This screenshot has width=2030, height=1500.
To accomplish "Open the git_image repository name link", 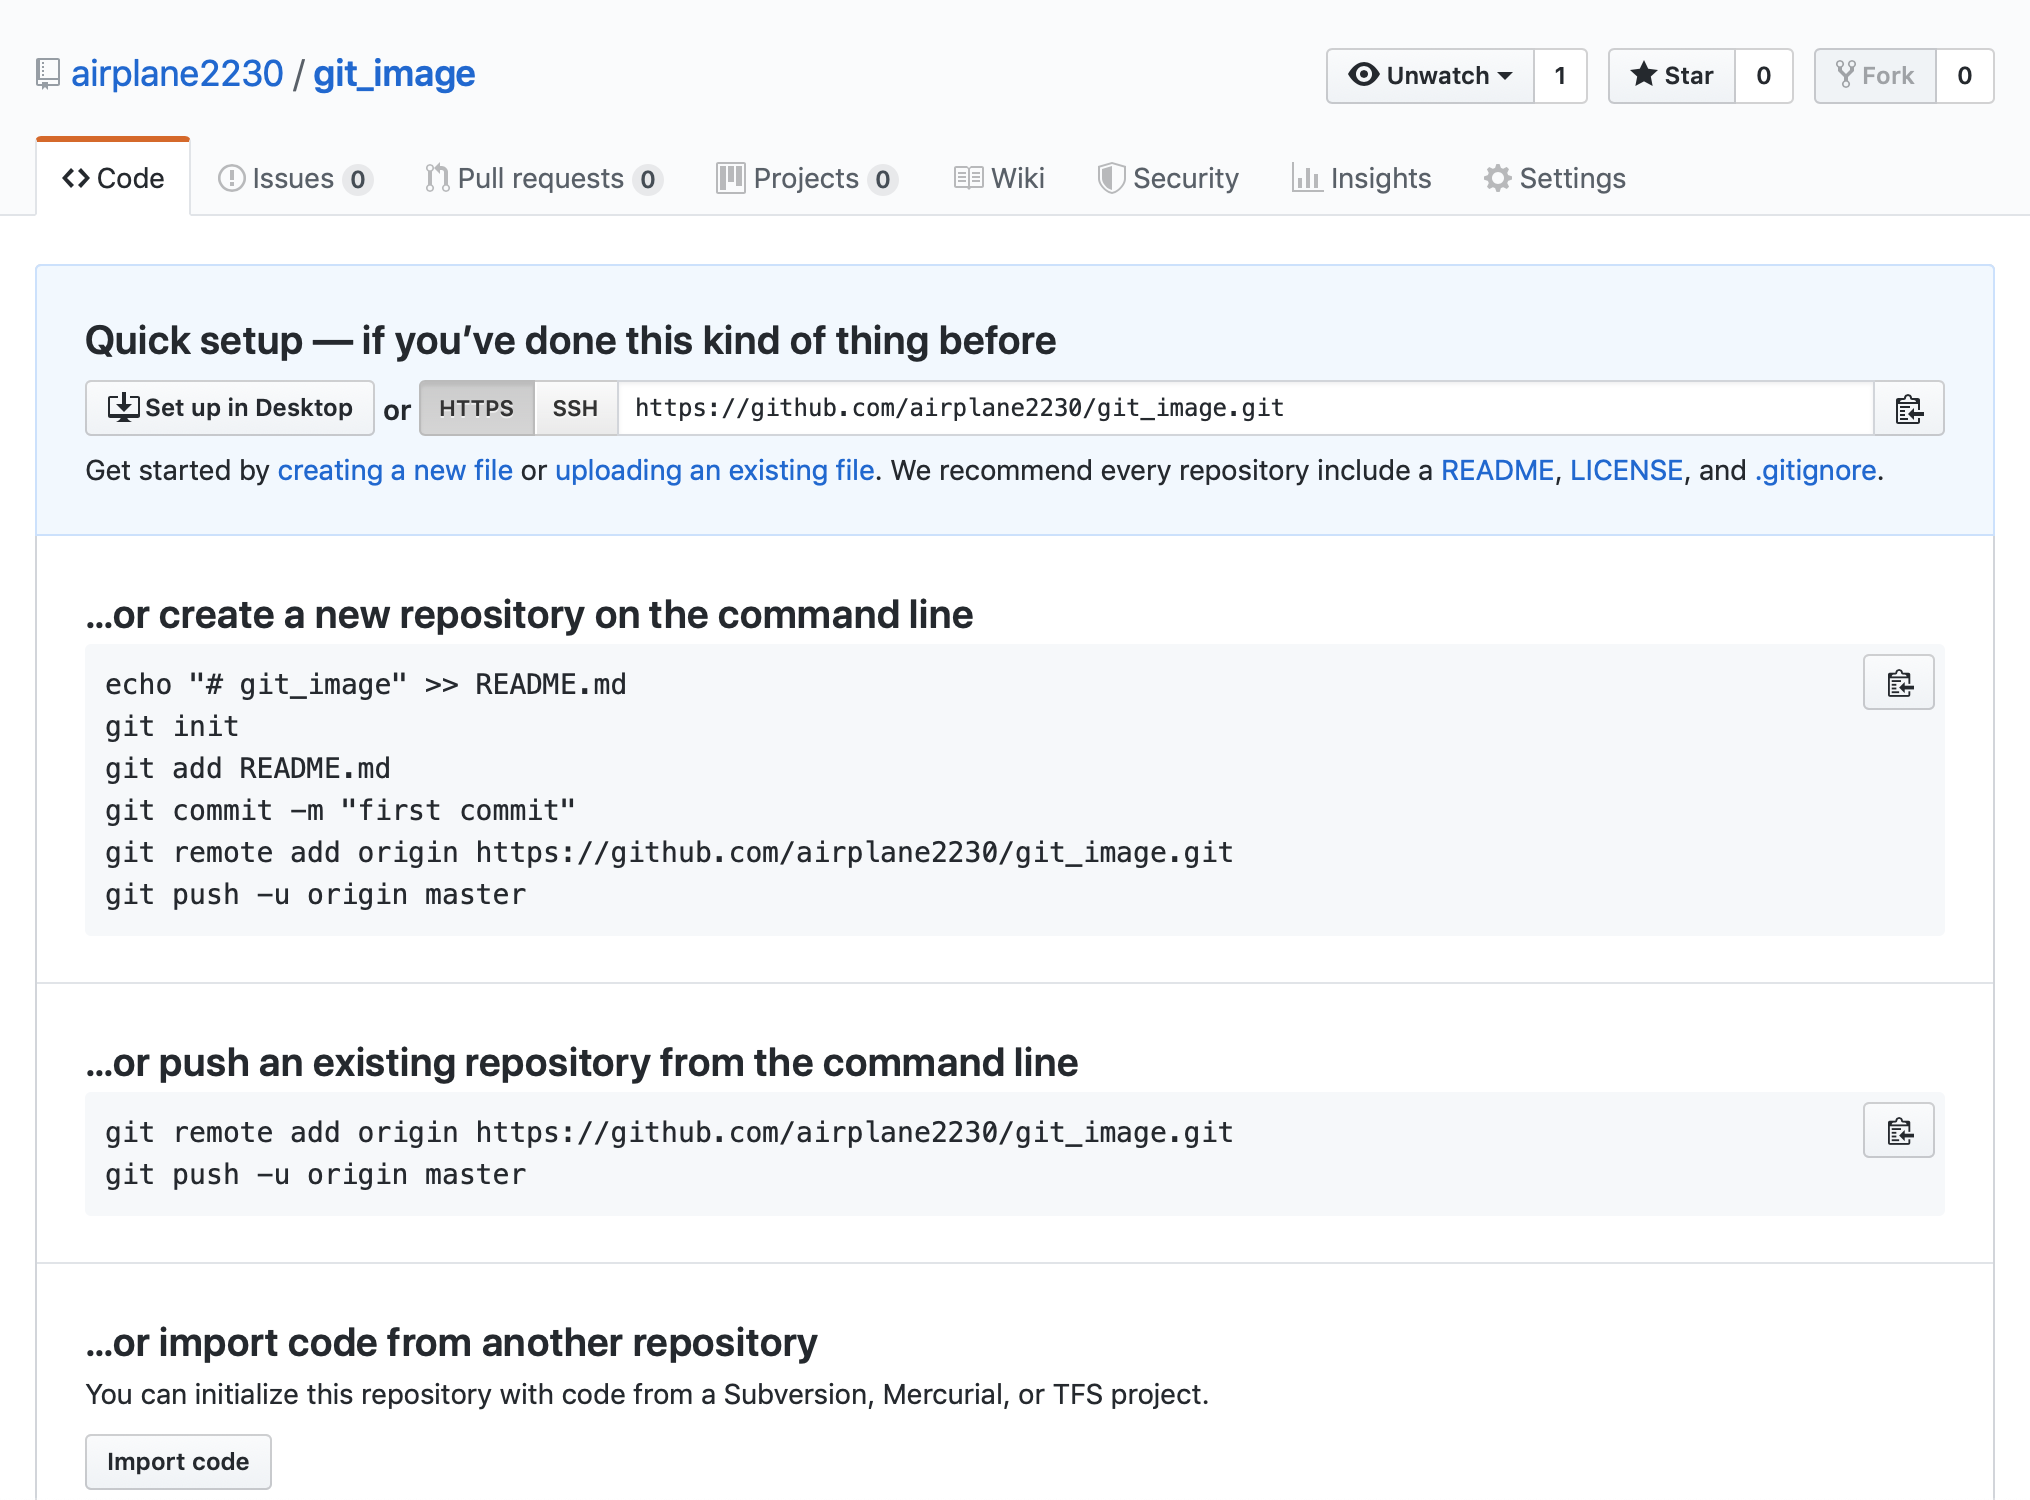I will (x=394, y=74).
